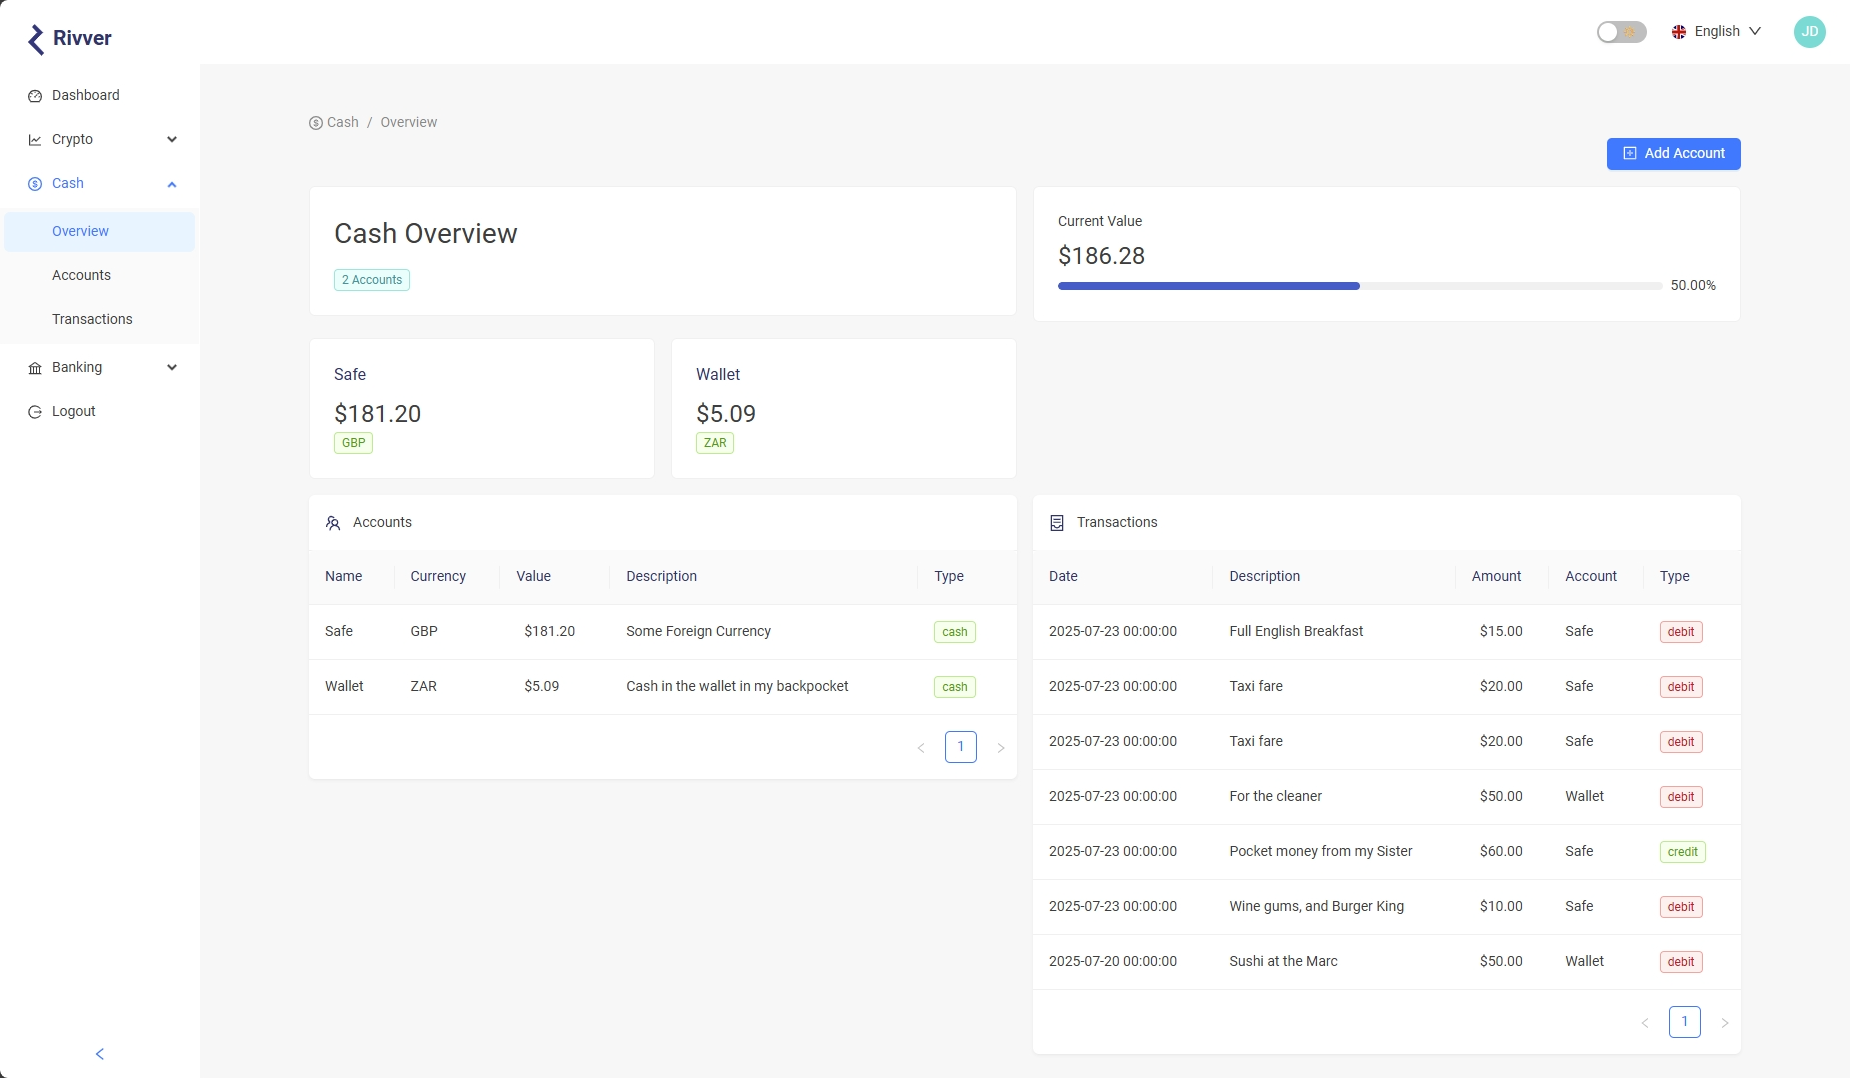
Task: Click the Accounts panel people icon
Action: tap(333, 523)
